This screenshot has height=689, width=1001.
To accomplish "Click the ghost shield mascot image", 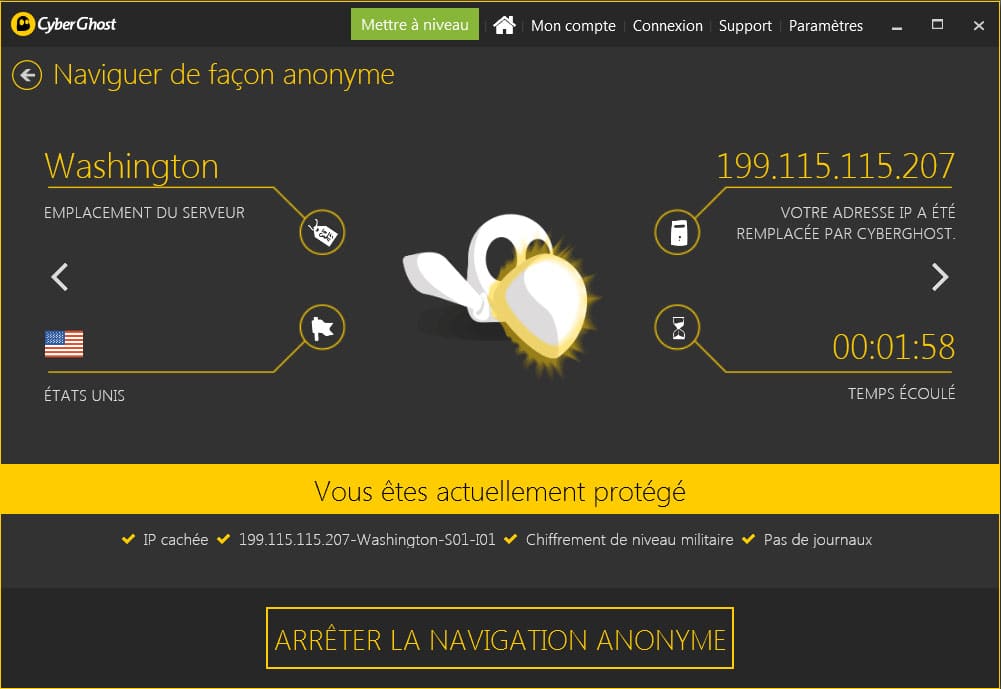I will pos(501,294).
